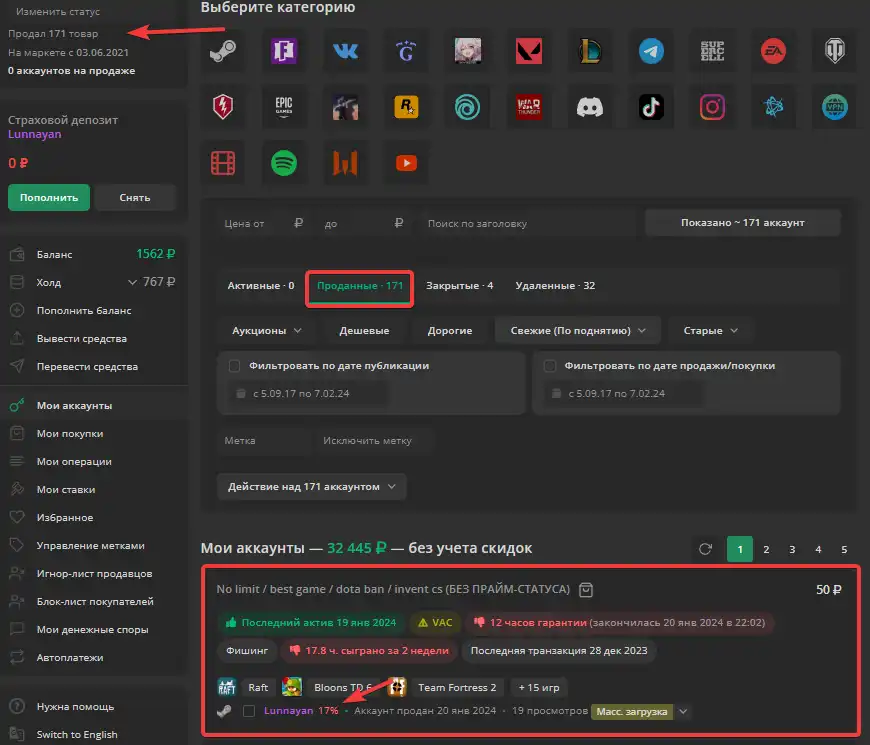Go to page 2 of listings
The image size is (870, 745).
coord(766,549)
